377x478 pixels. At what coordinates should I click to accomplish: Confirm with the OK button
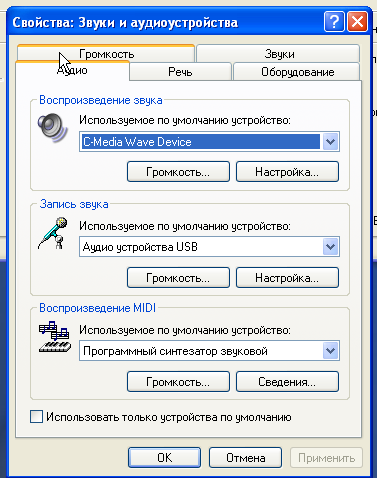click(x=165, y=458)
